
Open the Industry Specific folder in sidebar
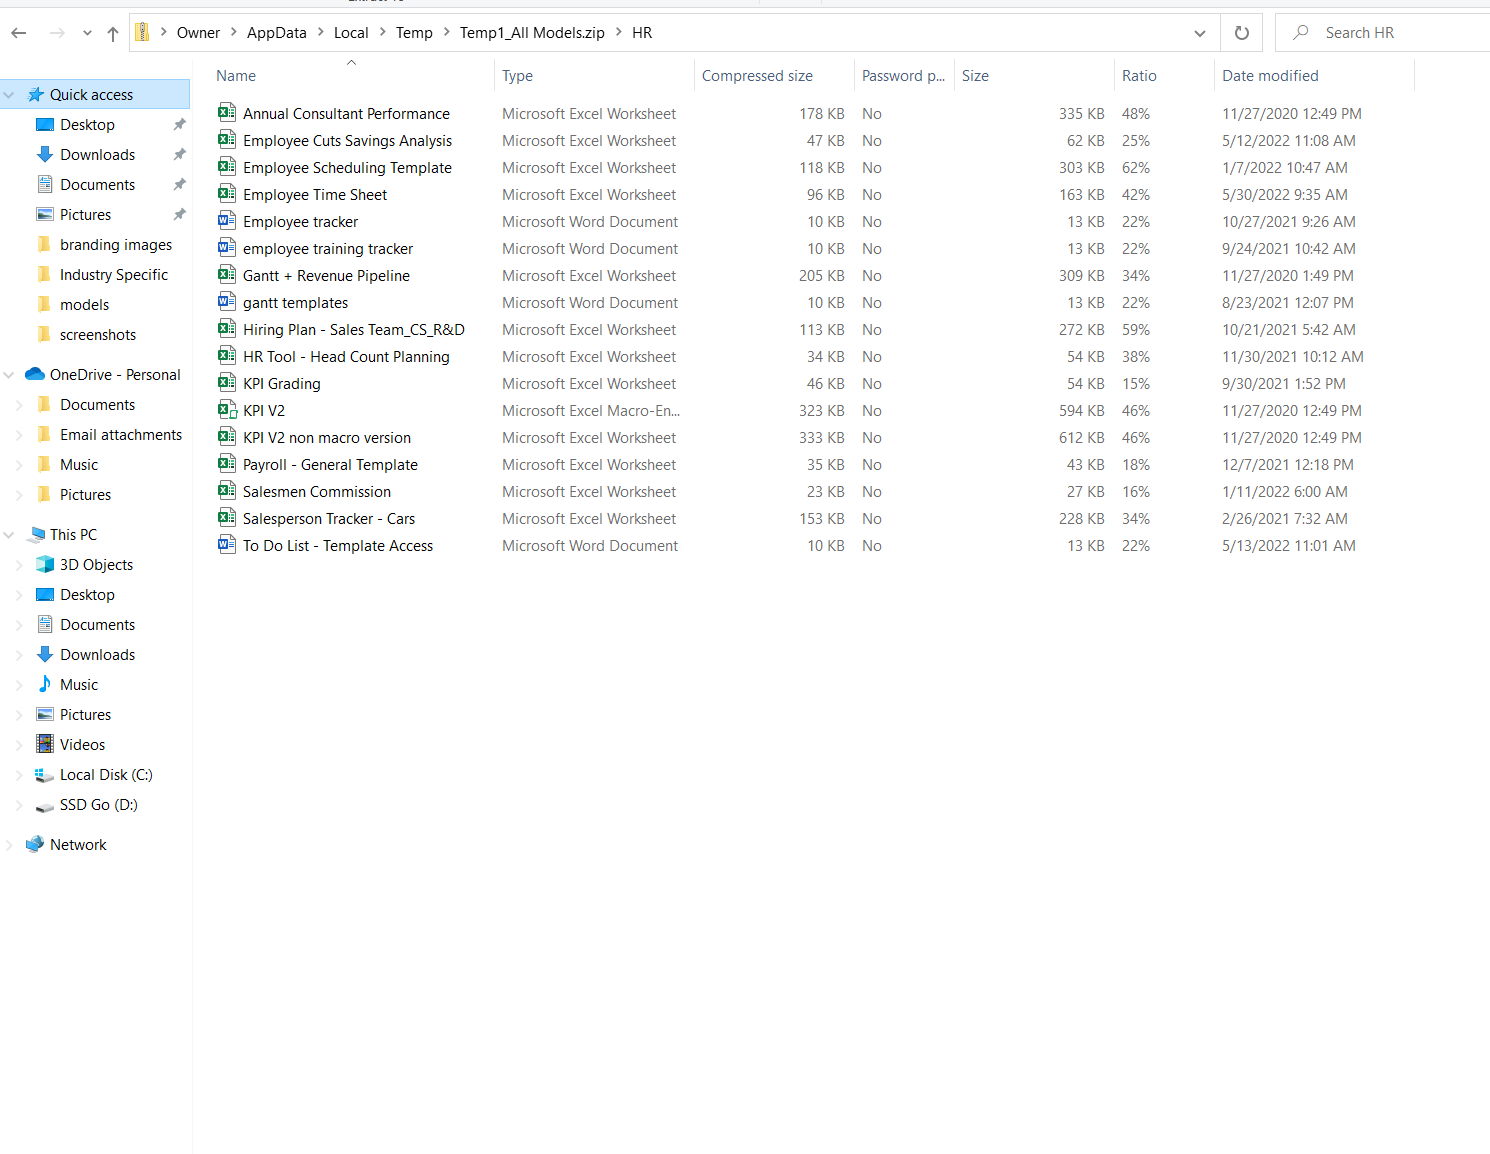113,274
